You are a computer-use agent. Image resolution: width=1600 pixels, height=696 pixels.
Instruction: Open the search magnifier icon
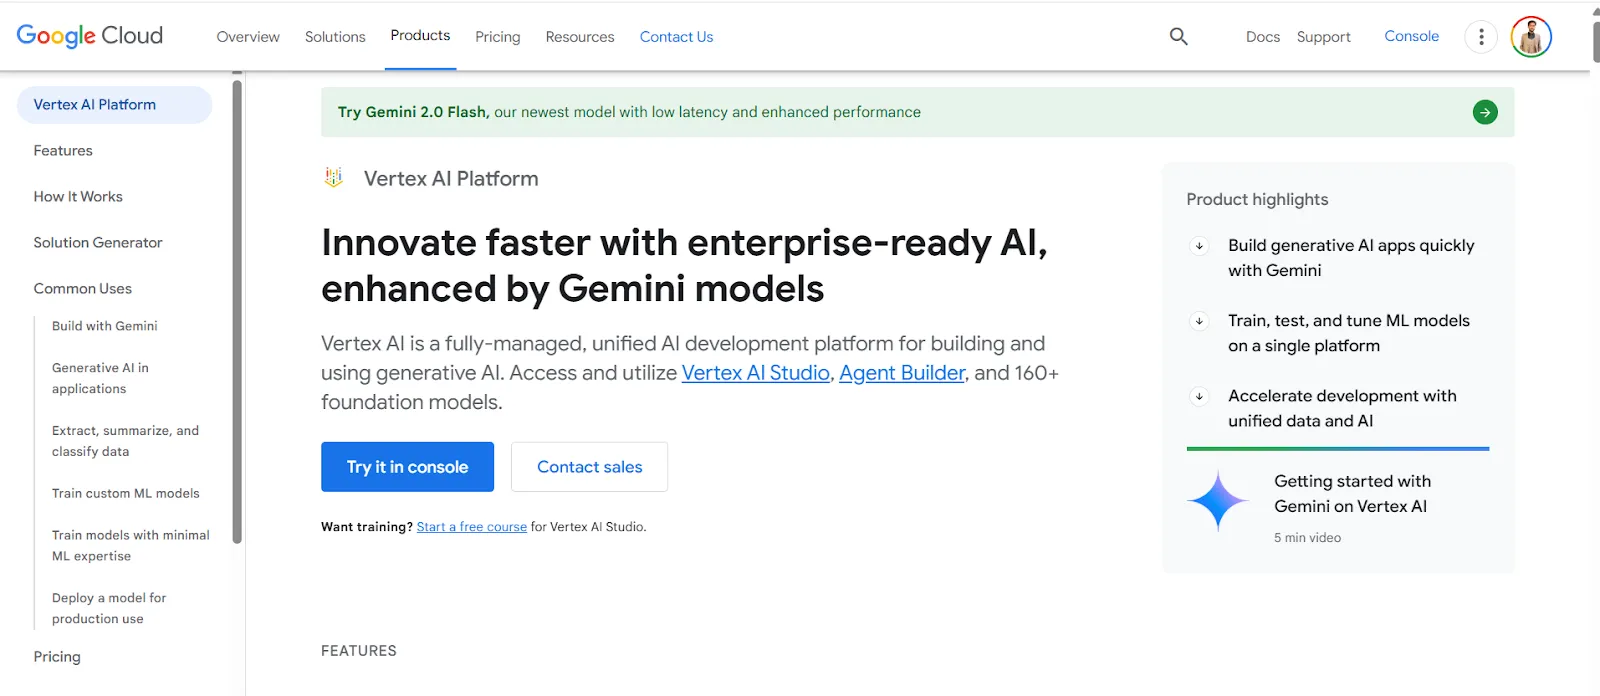1179,36
